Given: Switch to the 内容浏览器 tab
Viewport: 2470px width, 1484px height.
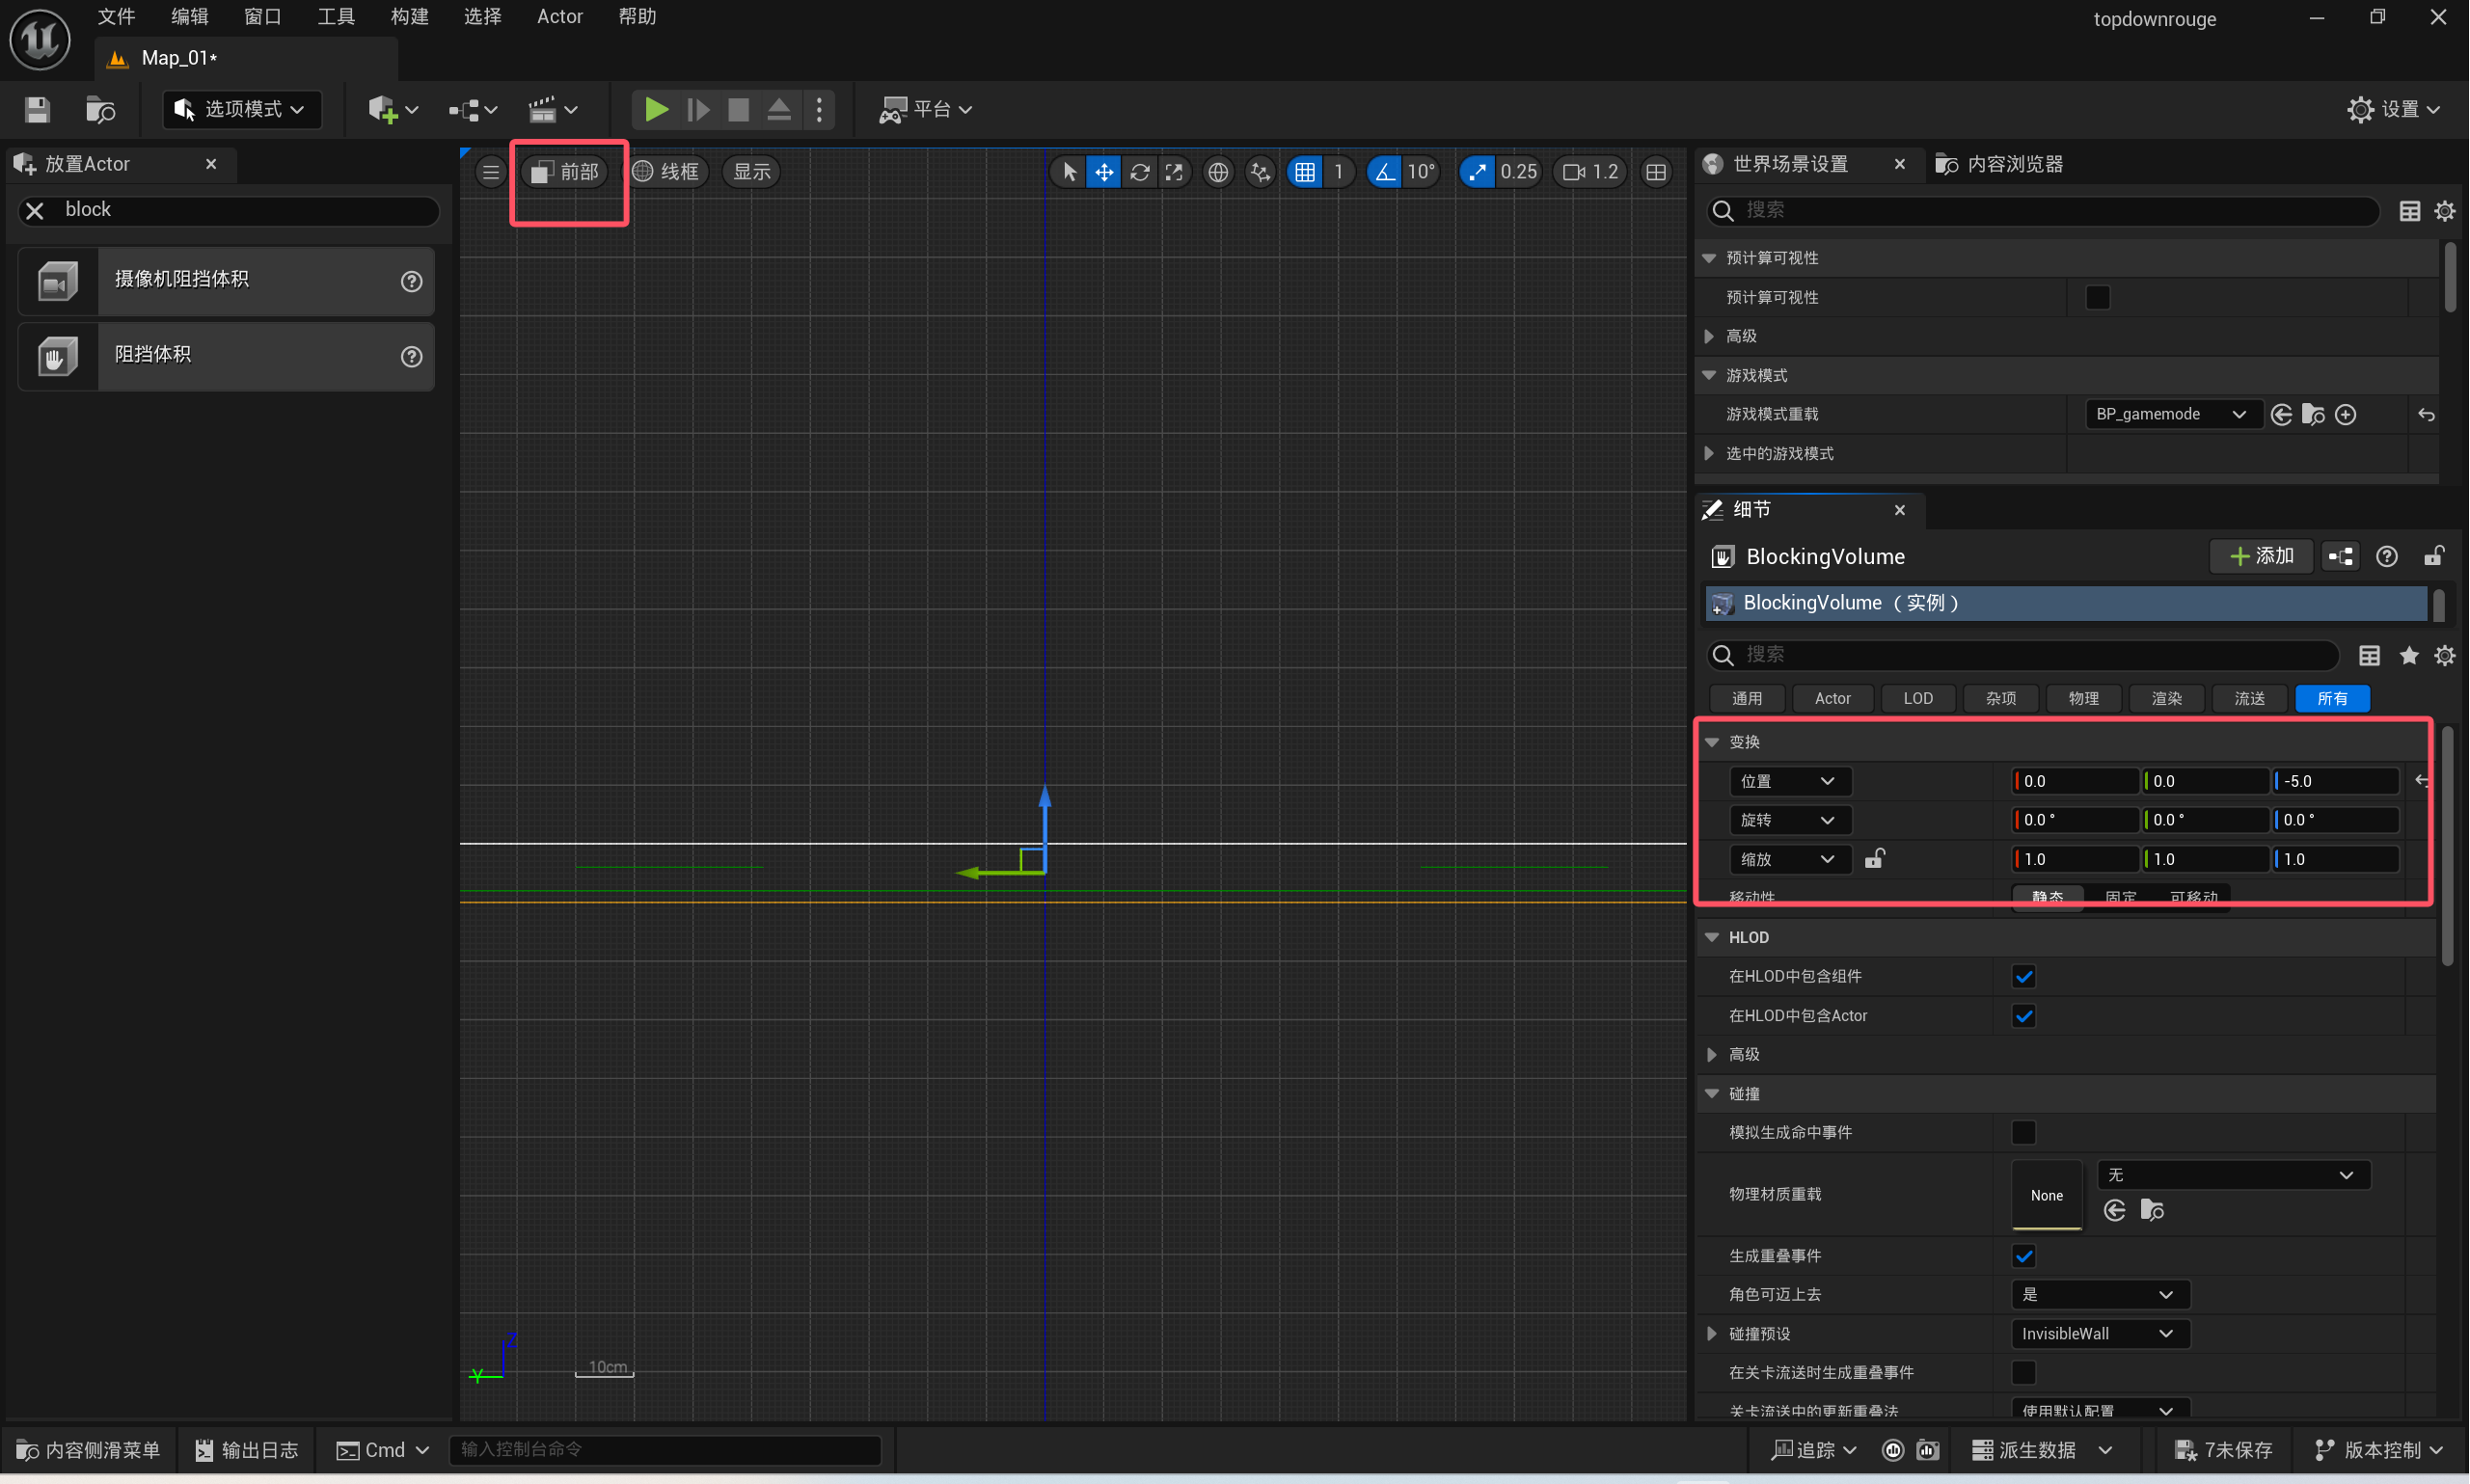Looking at the screenshot, I should (x=2000, y=164).
